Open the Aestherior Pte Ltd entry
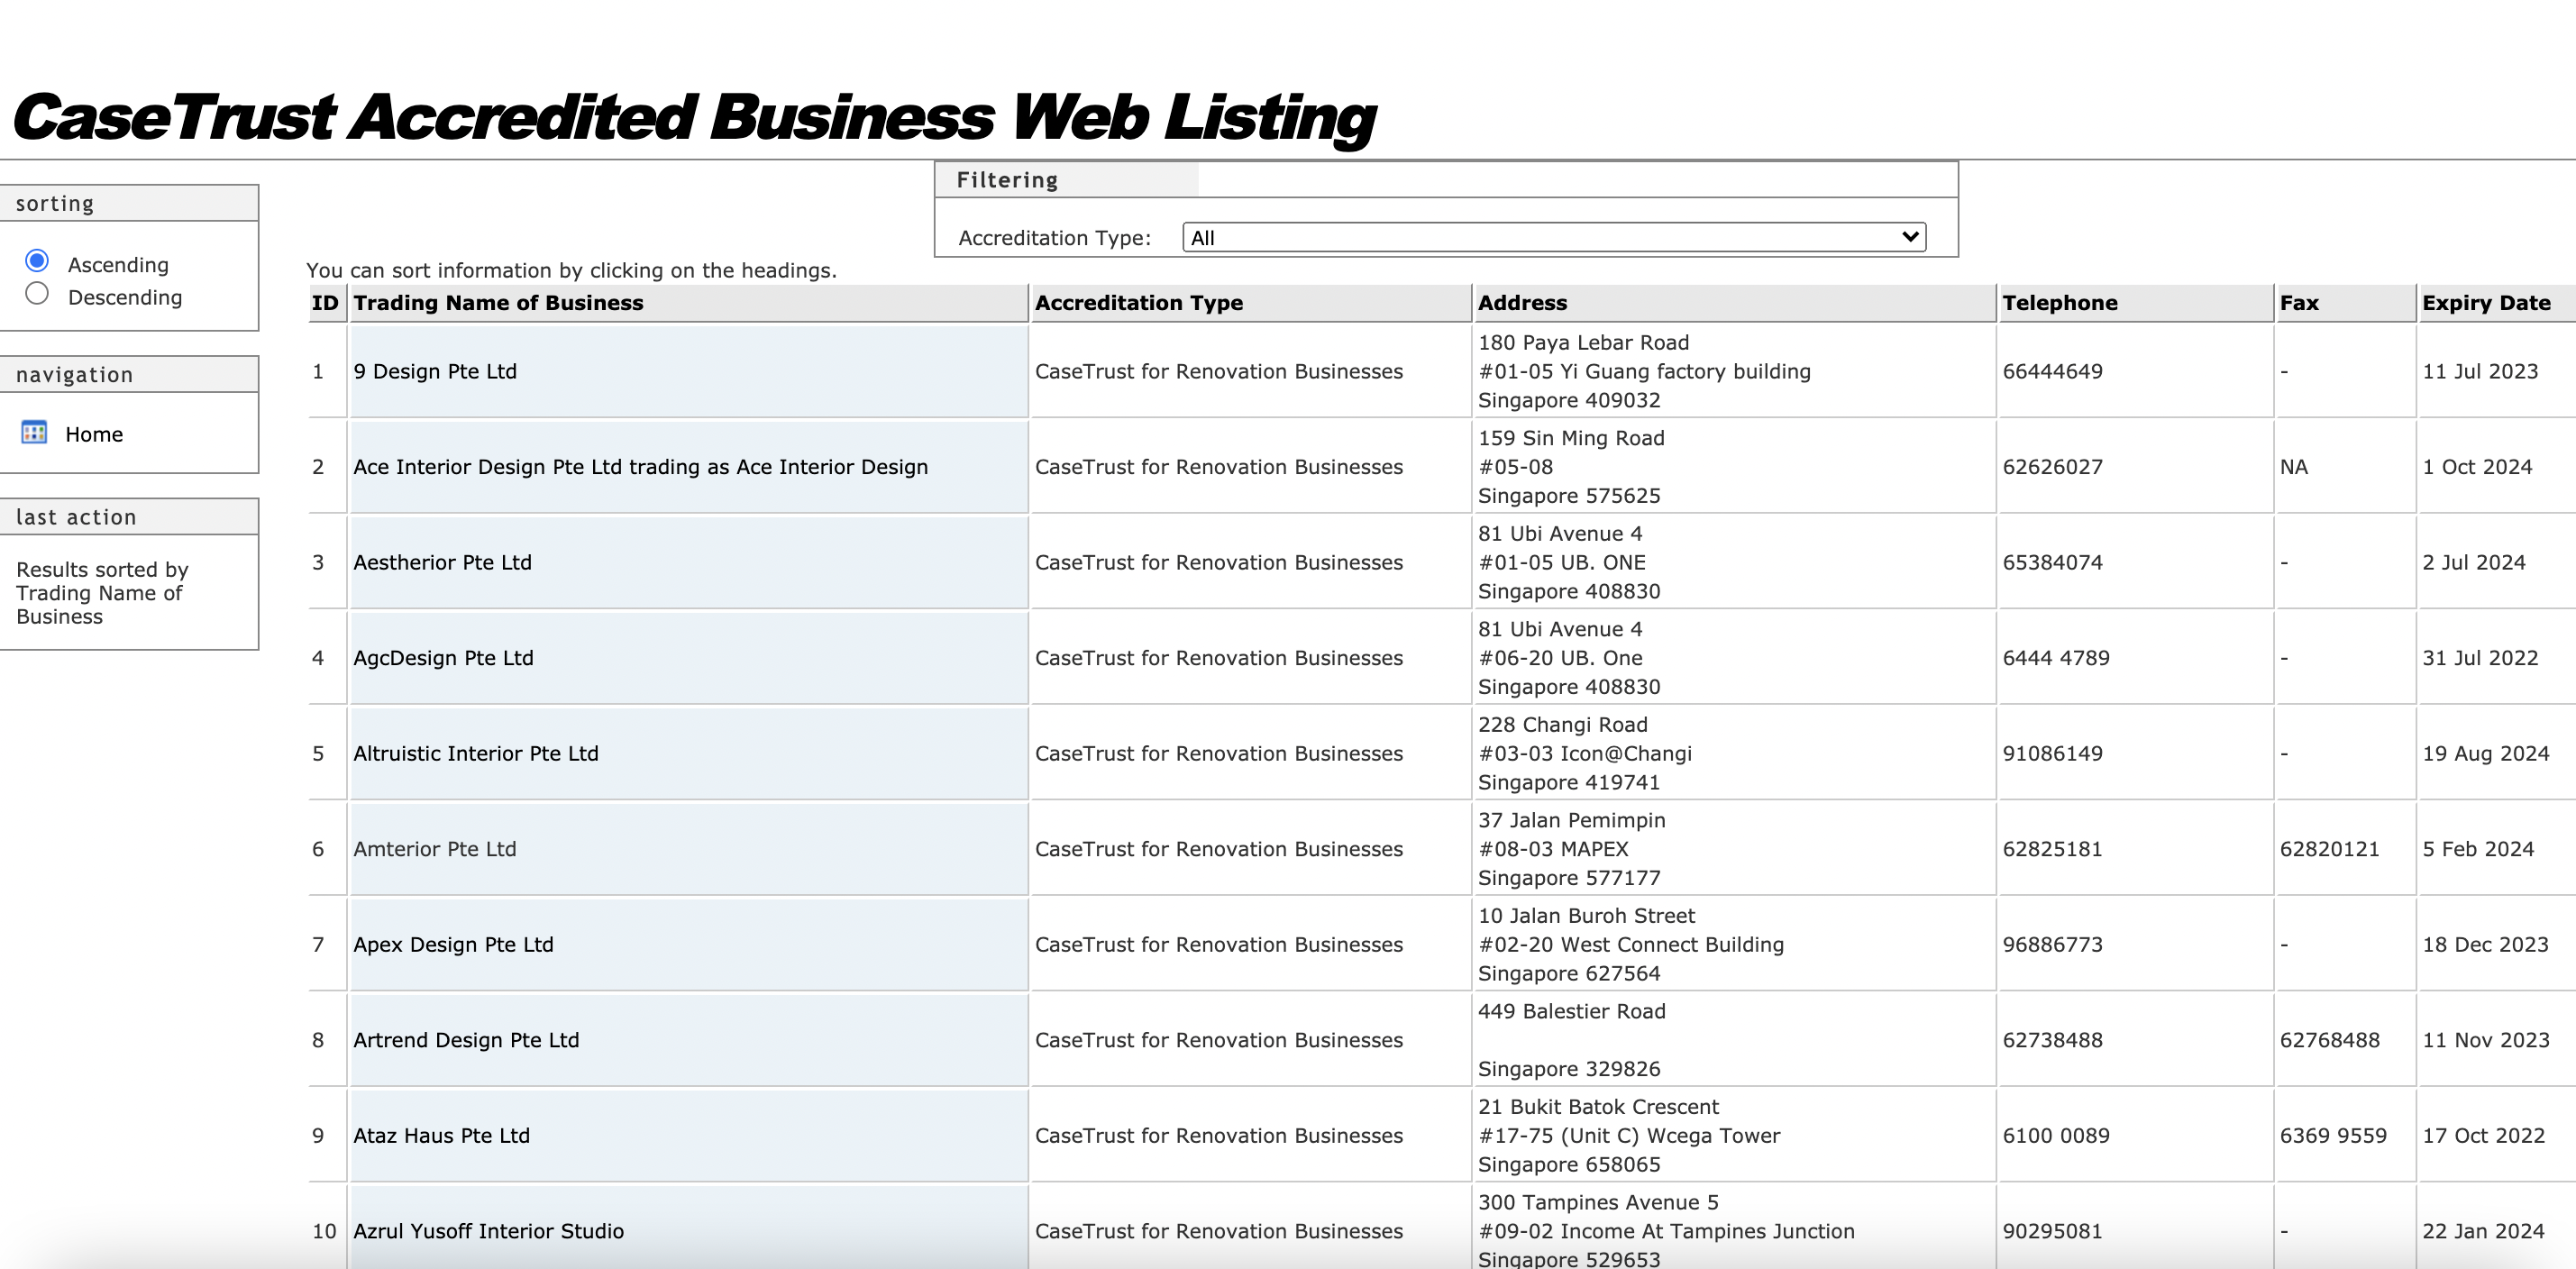Image resolution: width=2576 pixels, height=1269 pixels. click(x=442, y=562)
